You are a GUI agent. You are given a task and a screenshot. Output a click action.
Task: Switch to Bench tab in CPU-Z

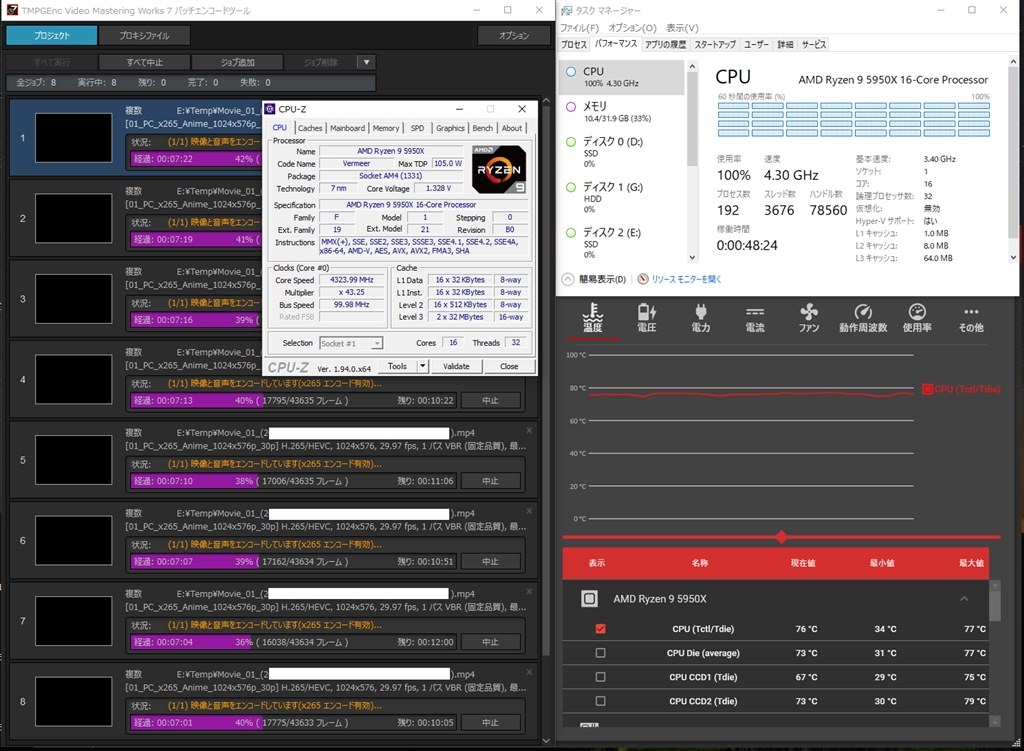tap(482, 128)
